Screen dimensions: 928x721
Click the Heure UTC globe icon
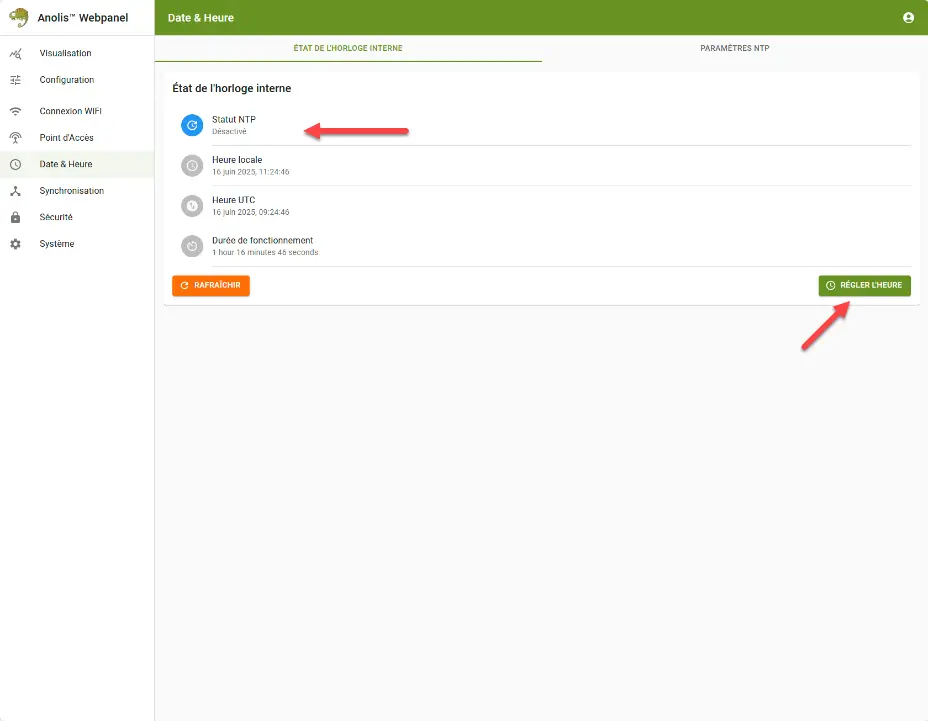tap(192, 206)
